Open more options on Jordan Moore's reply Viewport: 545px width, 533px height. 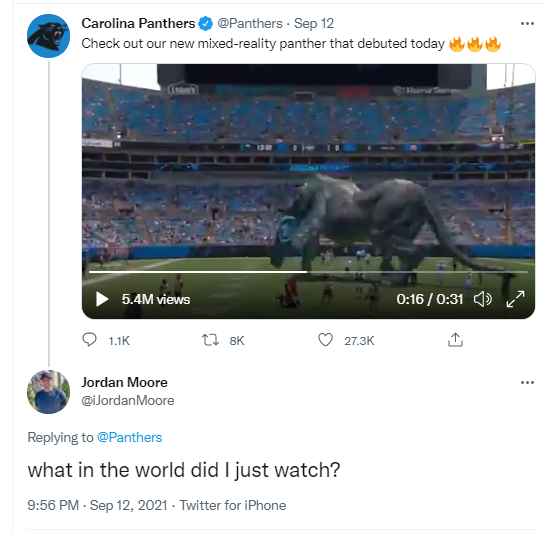(527, 383)
